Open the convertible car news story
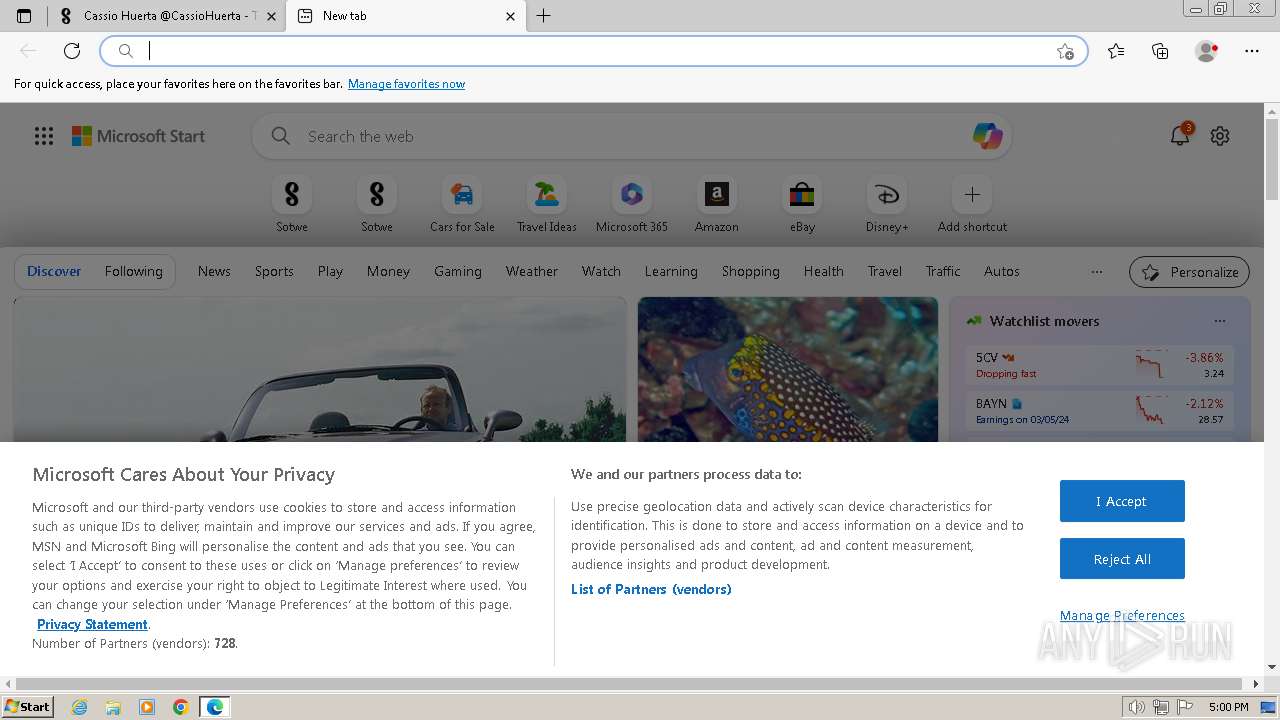This screenshot has width=1280, height=720. click(320, 369)
